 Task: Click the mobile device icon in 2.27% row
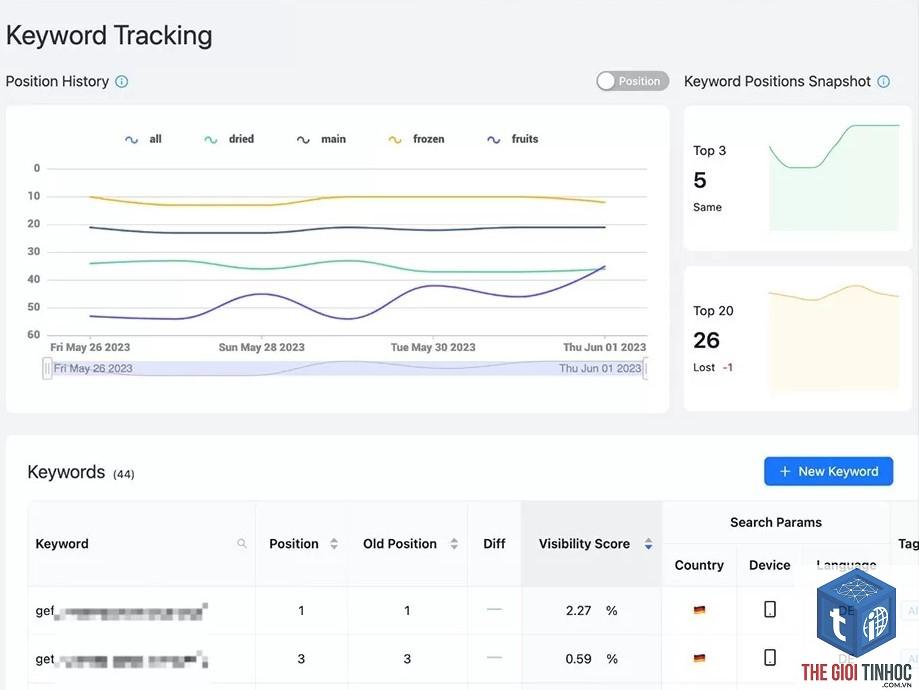click(770, 610)
